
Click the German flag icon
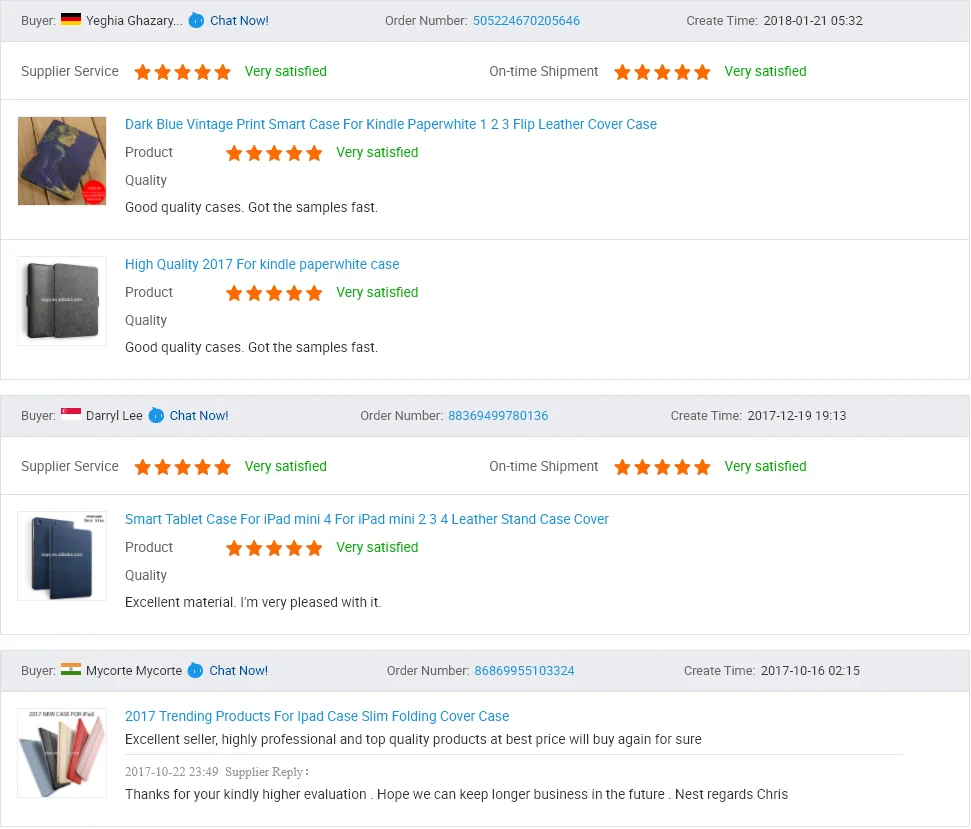(71, 19)
